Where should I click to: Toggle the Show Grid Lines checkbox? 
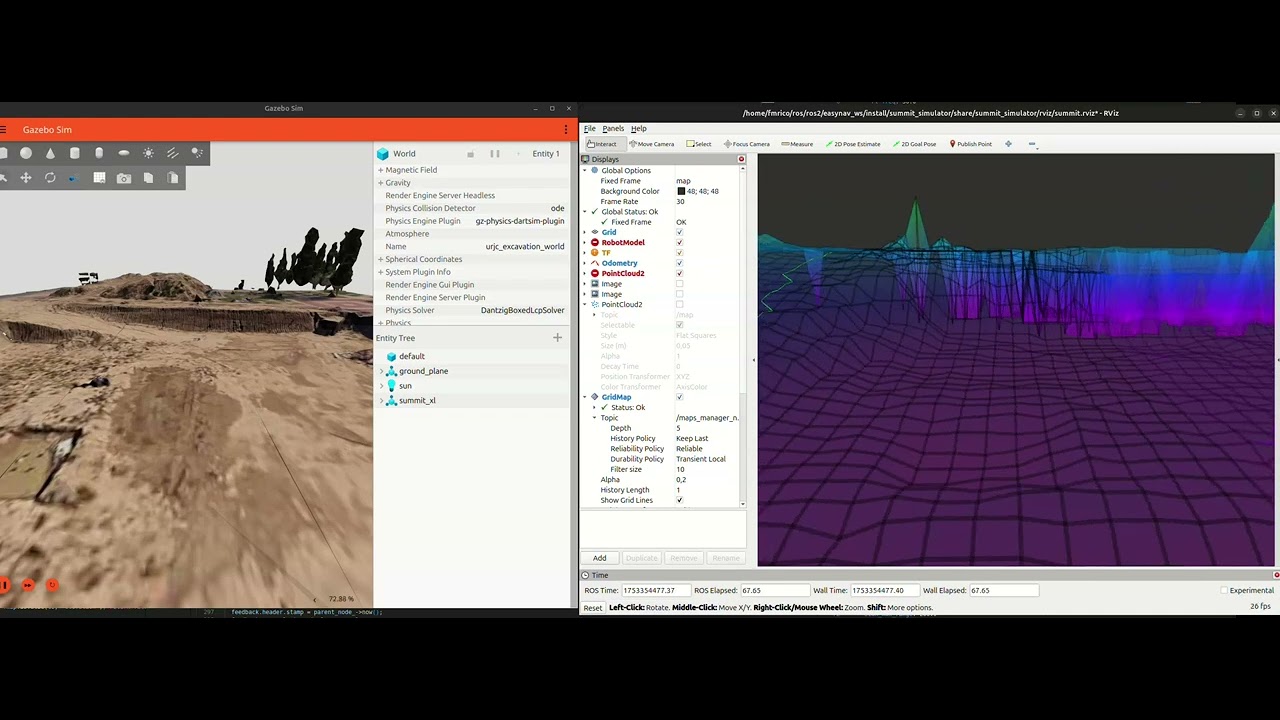pos(680,500)
